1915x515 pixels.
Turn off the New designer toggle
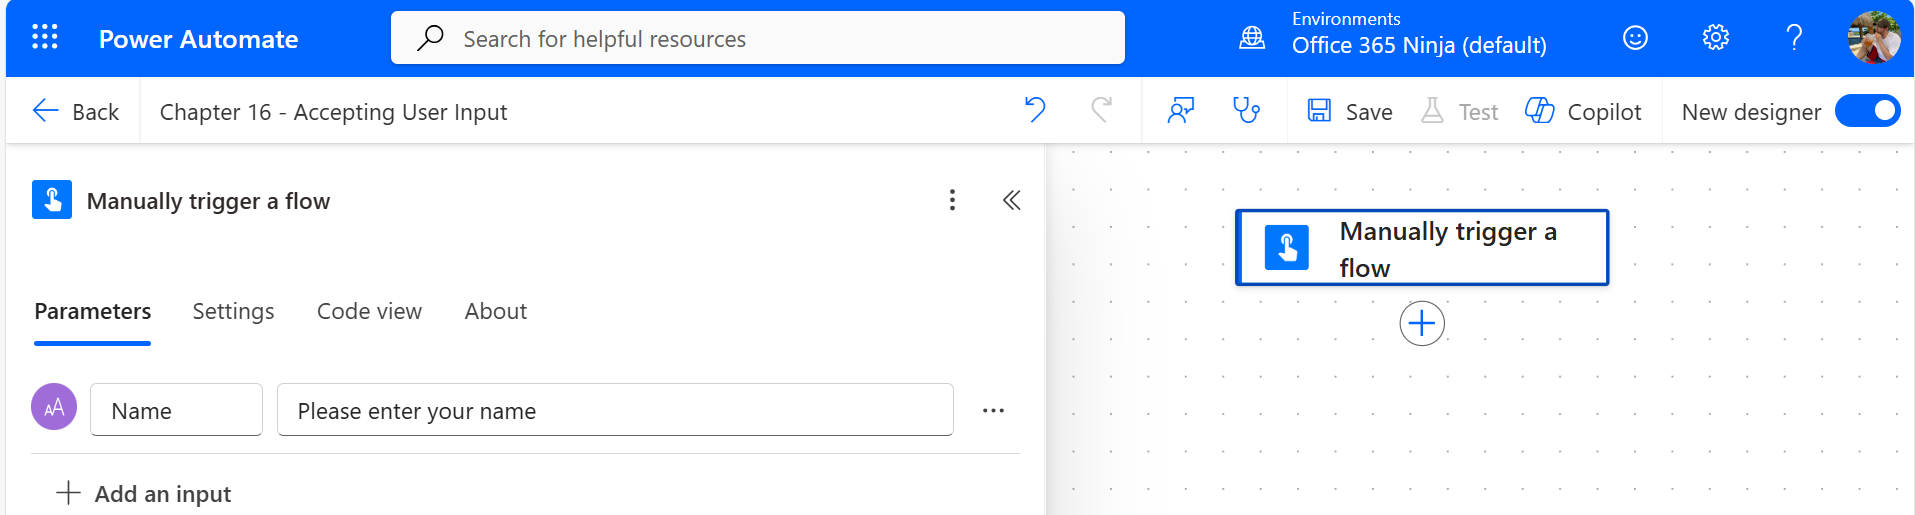[x=1867, y=111]
